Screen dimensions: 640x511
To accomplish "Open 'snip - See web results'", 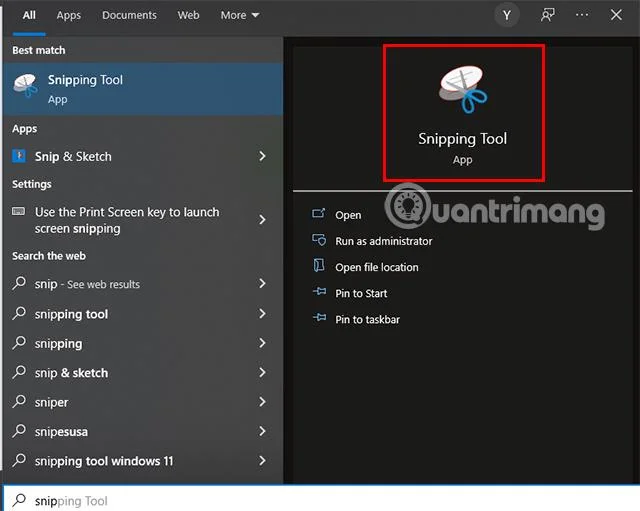I will 143,284.
